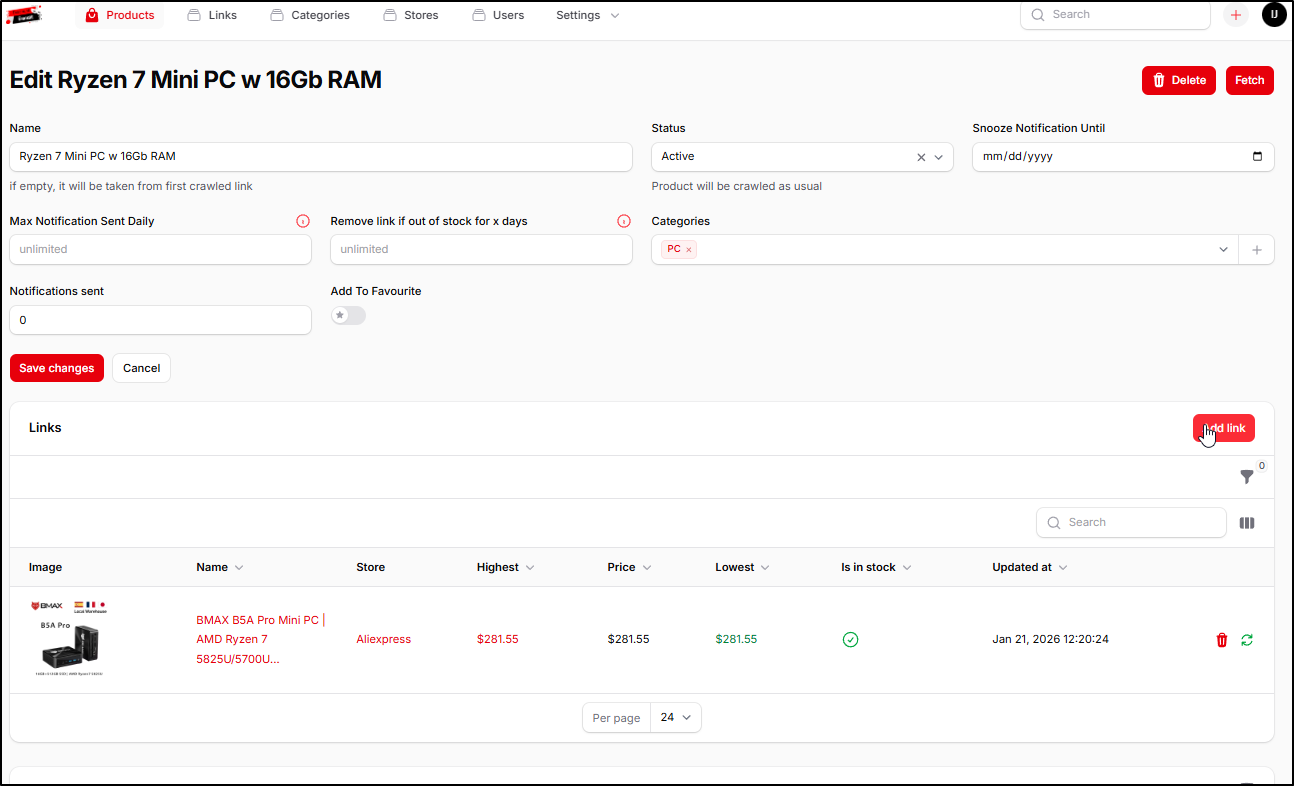Open the user avatar menu

(1274, 15)
